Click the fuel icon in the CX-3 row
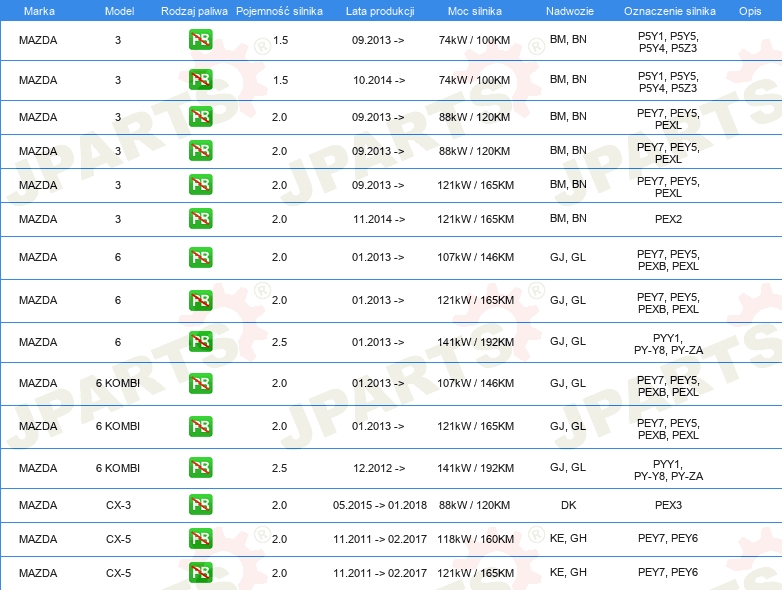The width and height of the screenshot is (782, 590). [x=200, y=504]
